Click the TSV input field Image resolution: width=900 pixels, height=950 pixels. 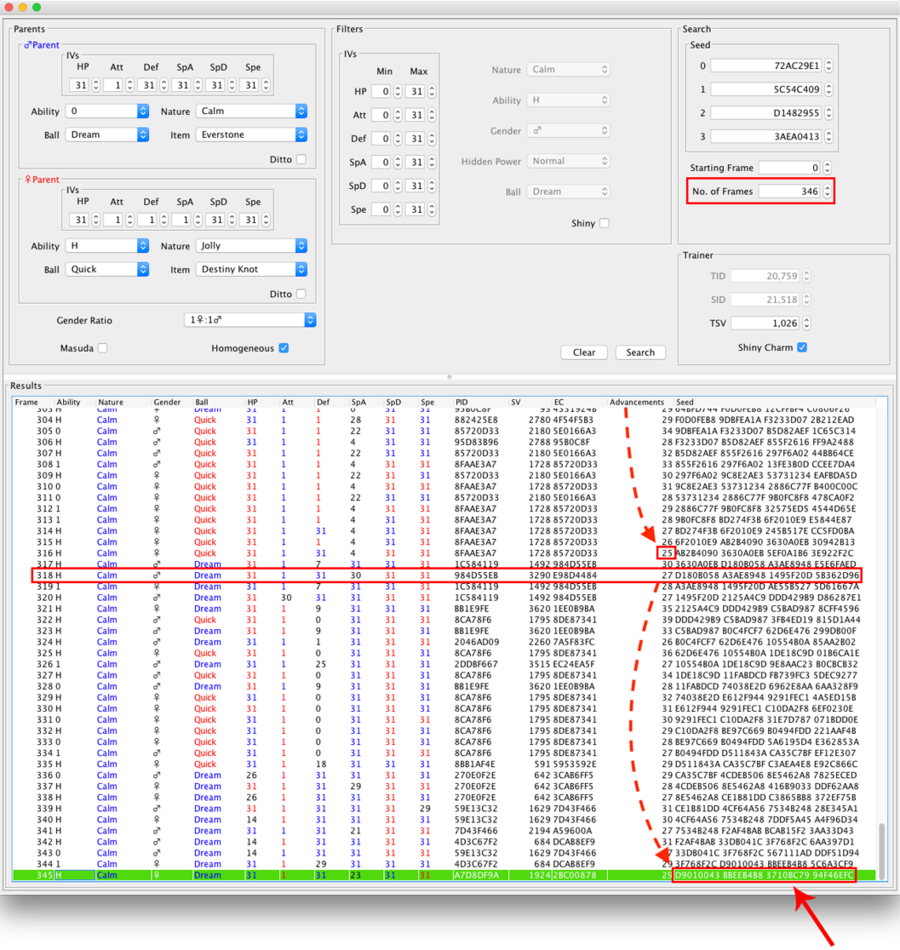766,323
